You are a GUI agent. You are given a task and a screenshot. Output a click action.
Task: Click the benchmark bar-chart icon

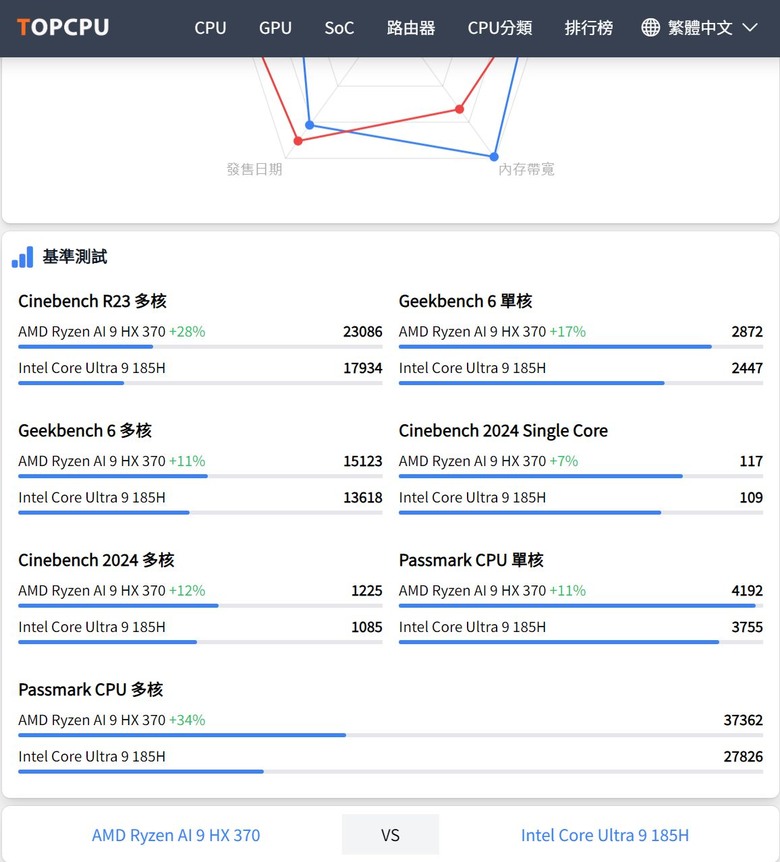click(x=23, y=257)
